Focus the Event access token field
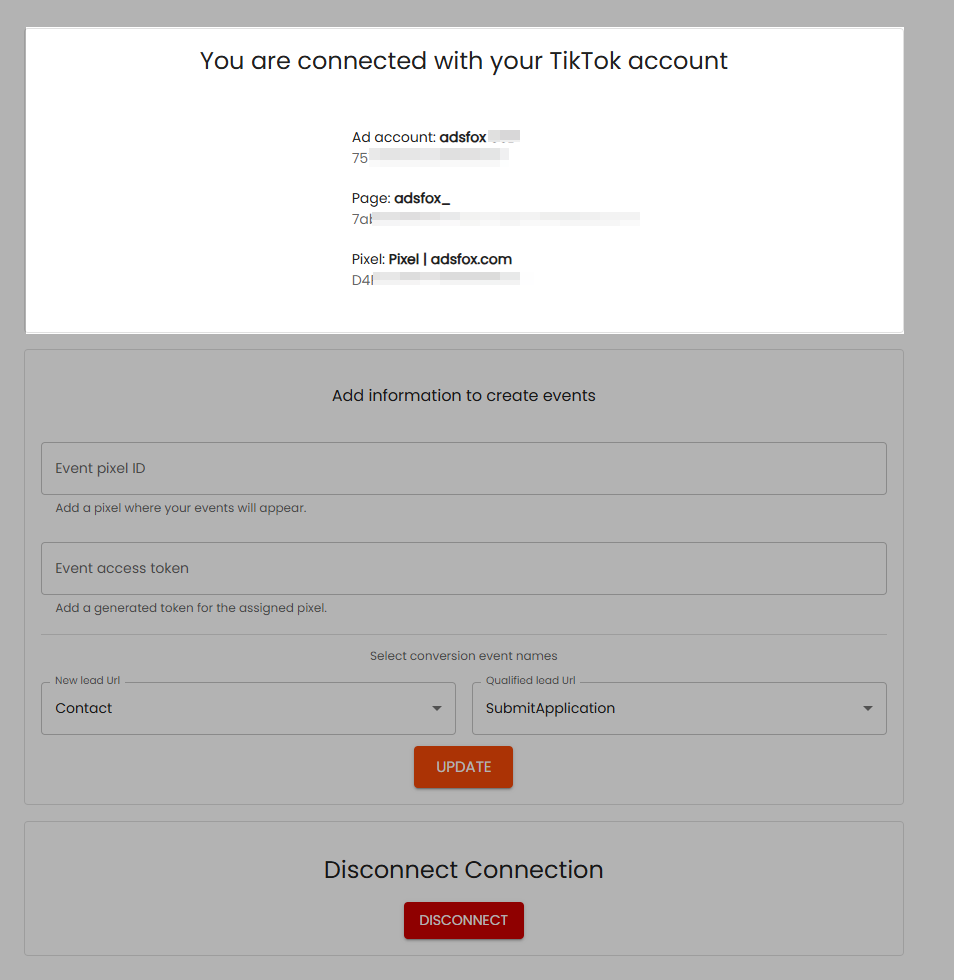 pyautogui.click(x=463, y=568)
